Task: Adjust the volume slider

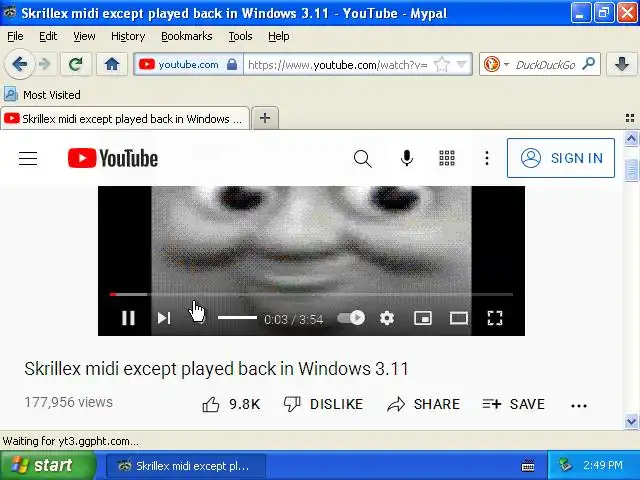Action: (x=237, y=318)
